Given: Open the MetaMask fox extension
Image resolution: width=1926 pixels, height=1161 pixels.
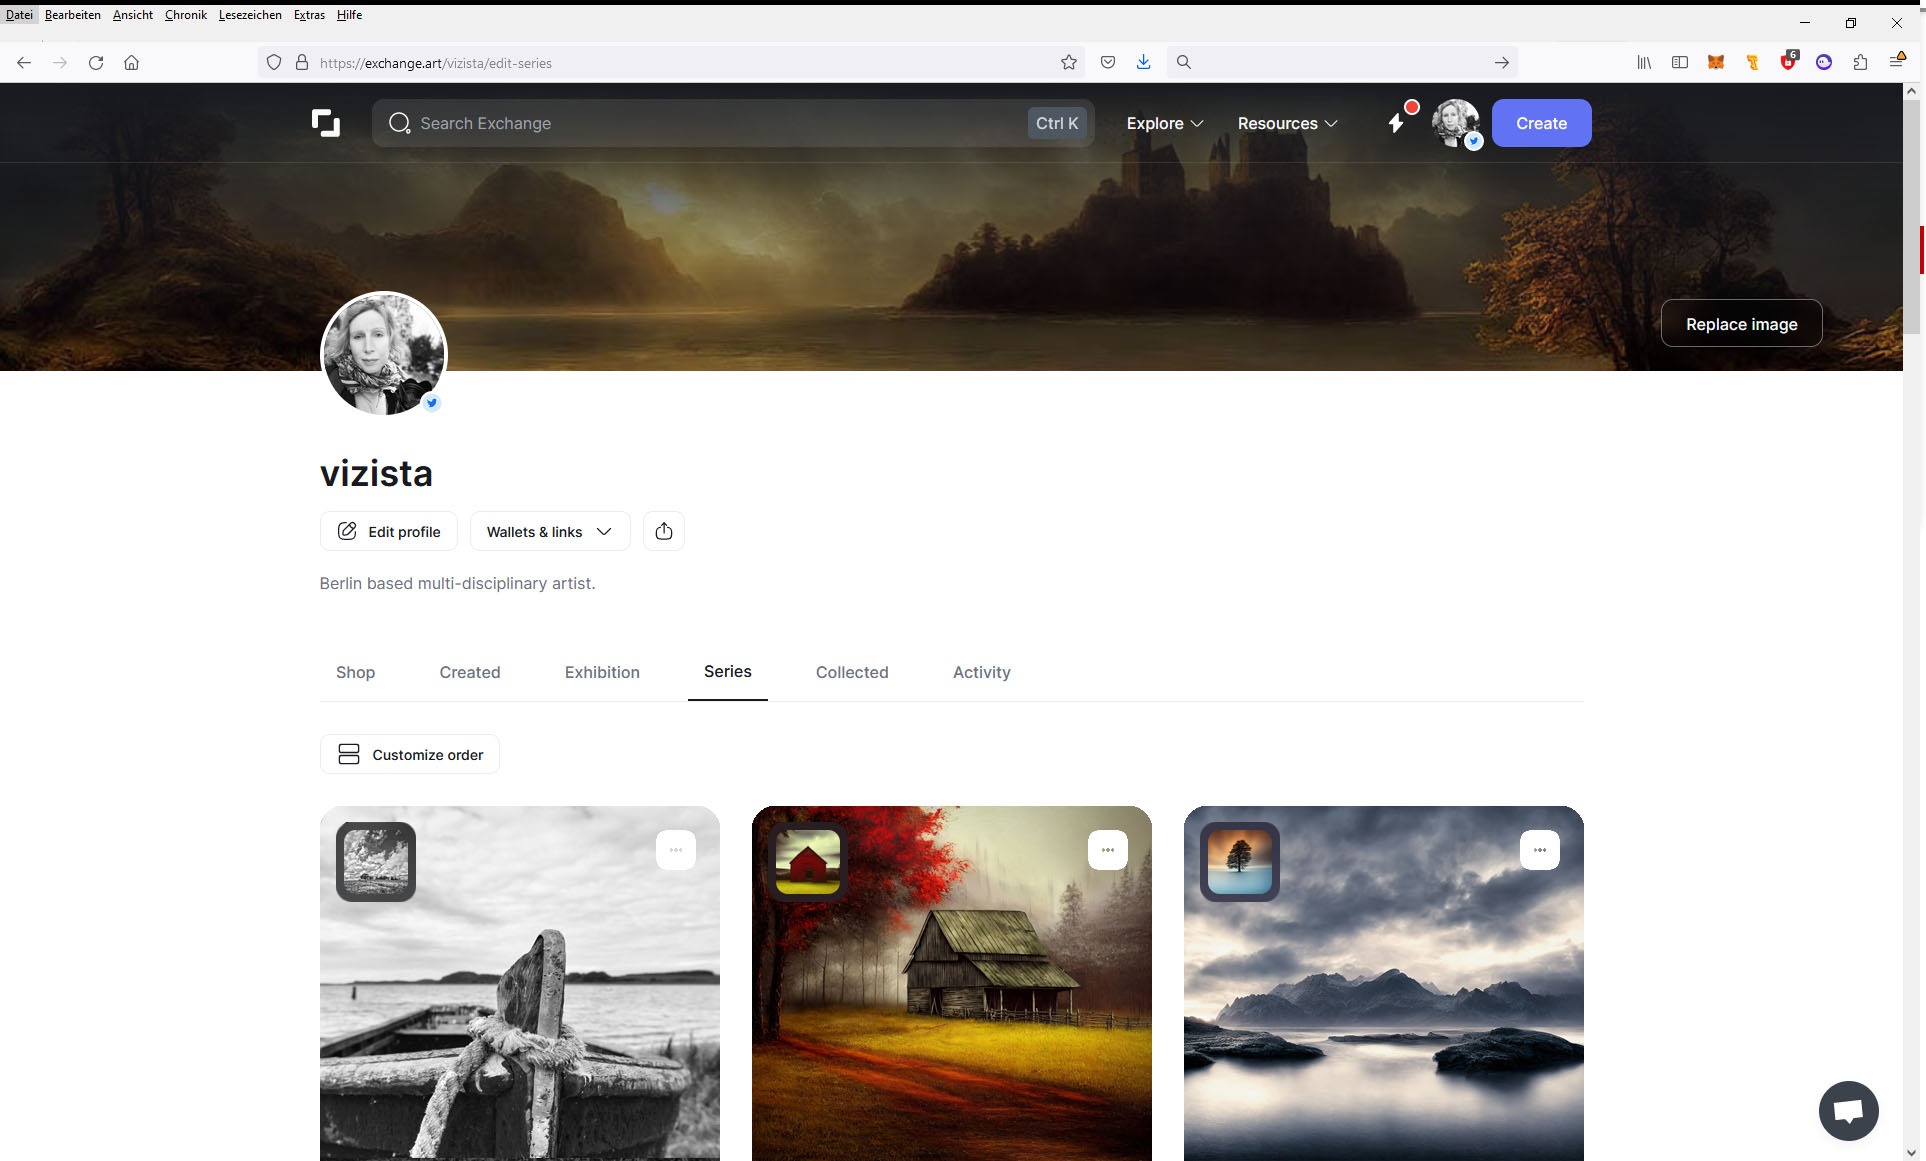Looking at the screenshot, I should tap(1716, 62).
